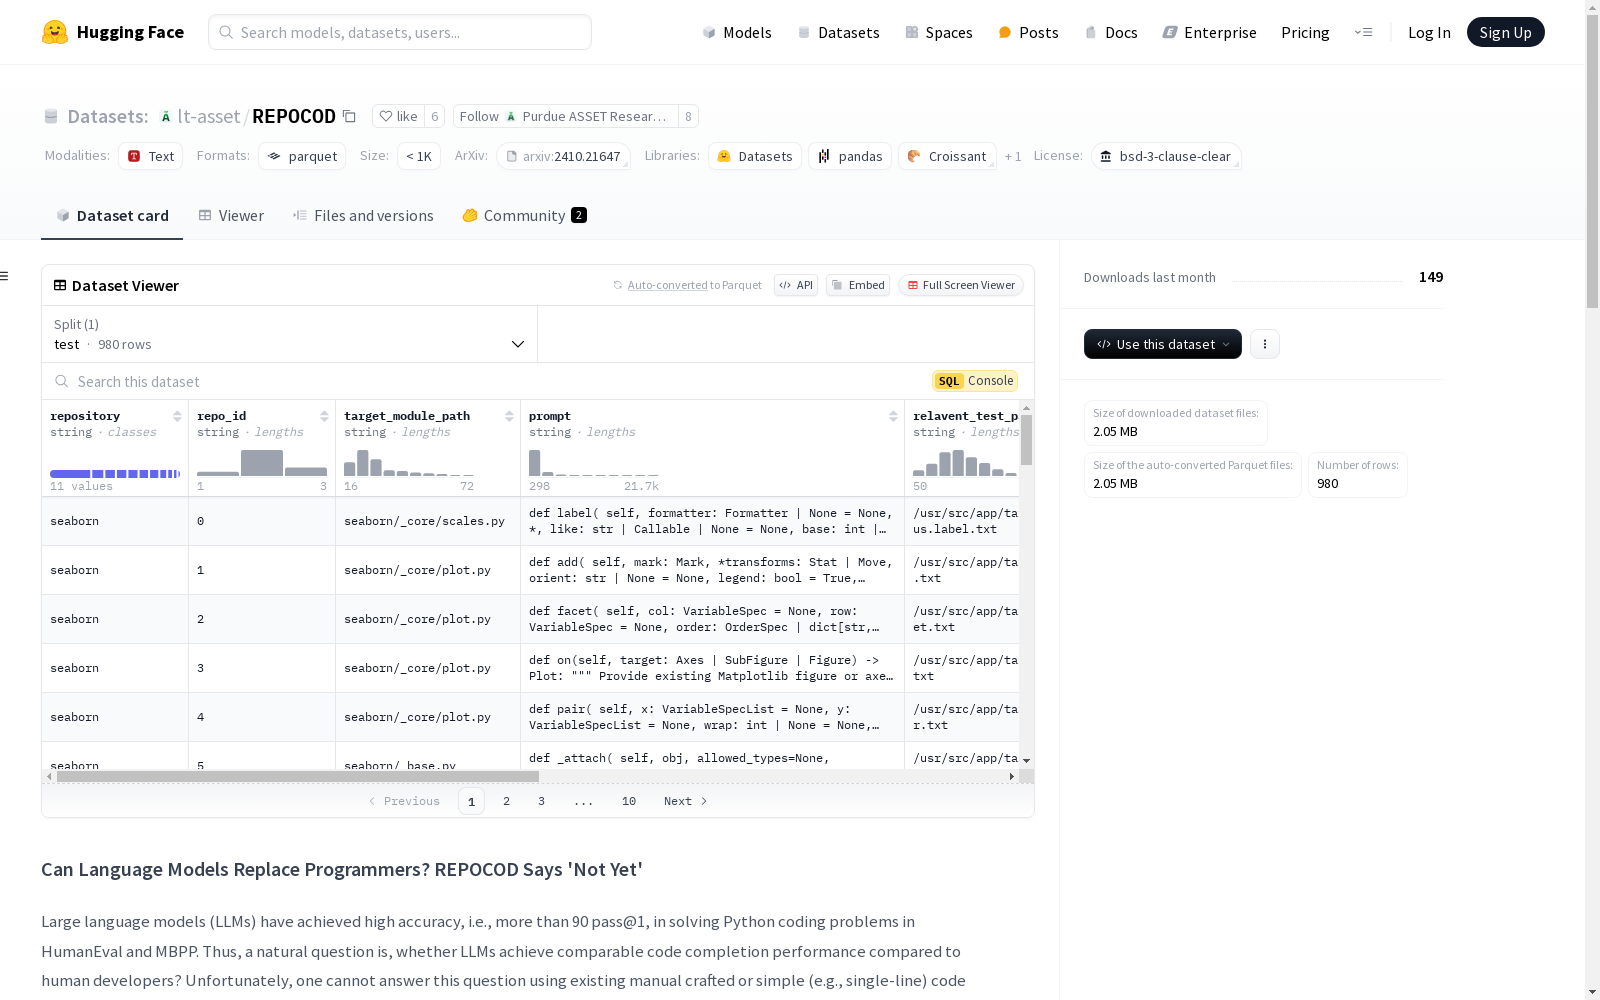This screenshot has height=1000, width=1600.
Task: Click the heart like button
Action: tap(398, 116)
